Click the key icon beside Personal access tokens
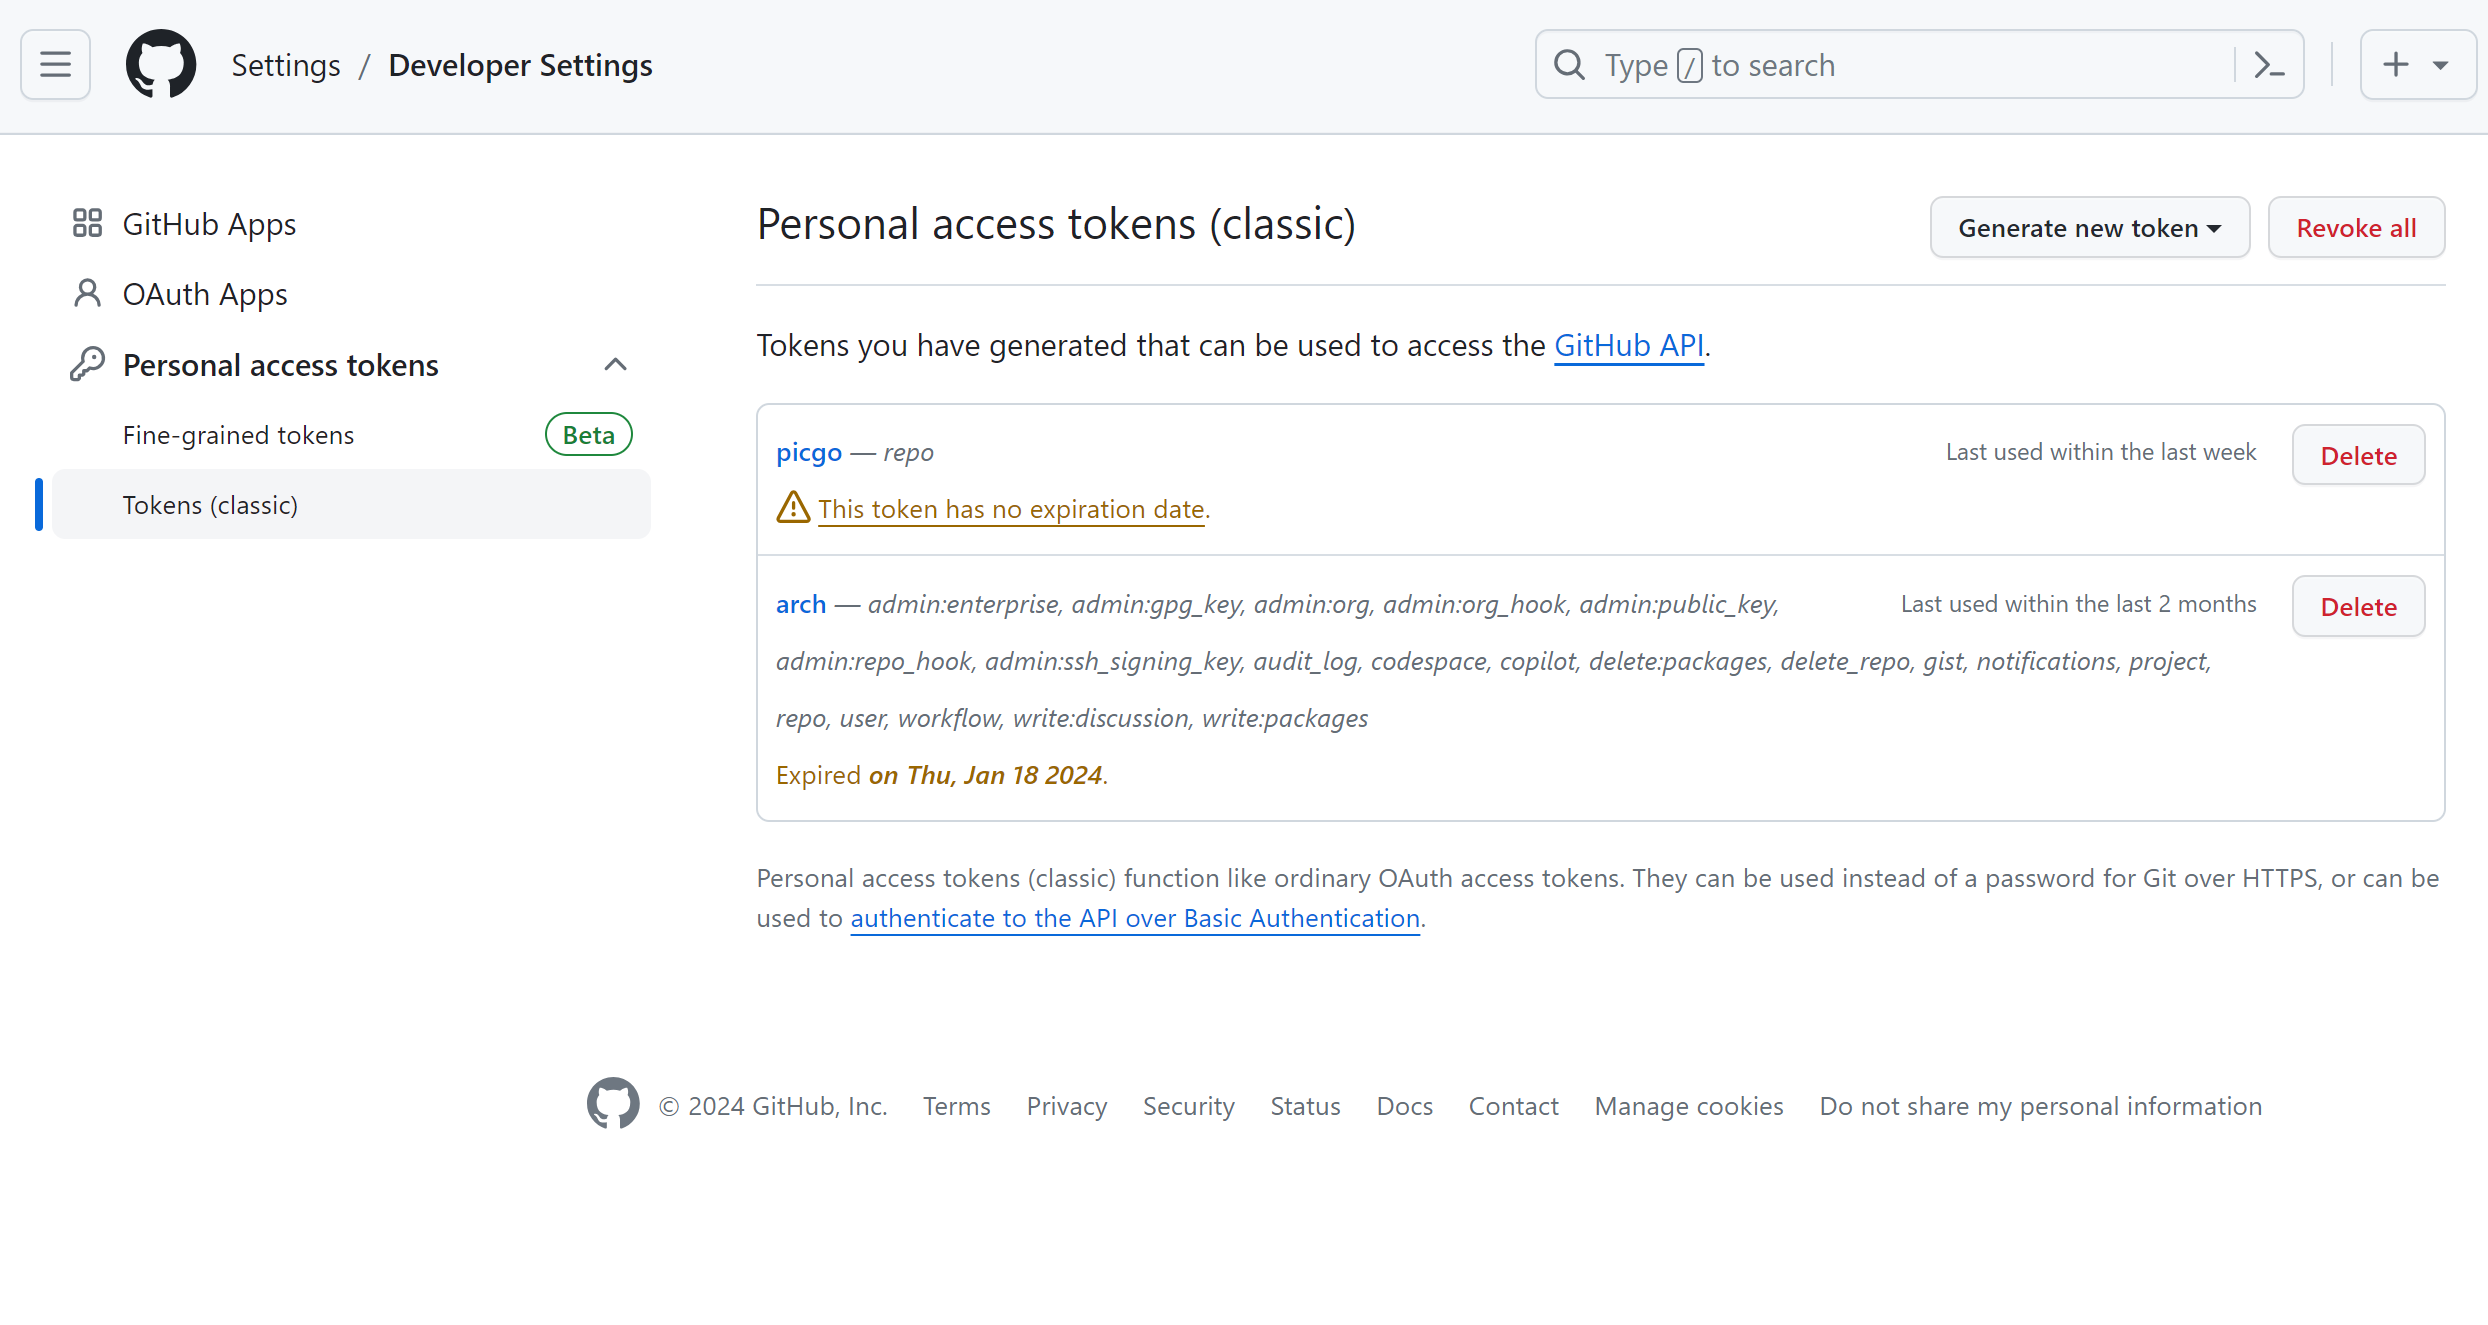Image resolution: width=2488 pixels, height=1325 pixels. coord(87,364)
